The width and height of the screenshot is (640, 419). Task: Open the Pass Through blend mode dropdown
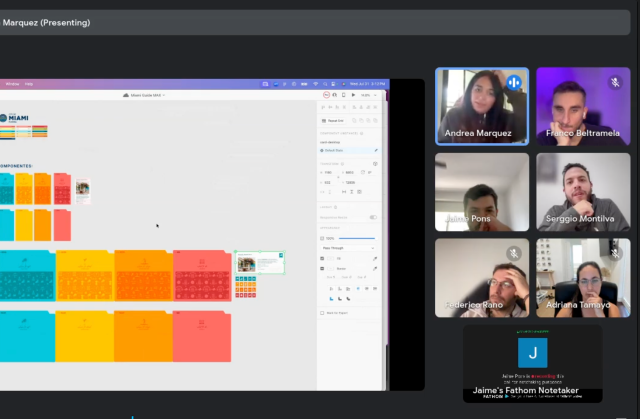click(x=348, y=248)
